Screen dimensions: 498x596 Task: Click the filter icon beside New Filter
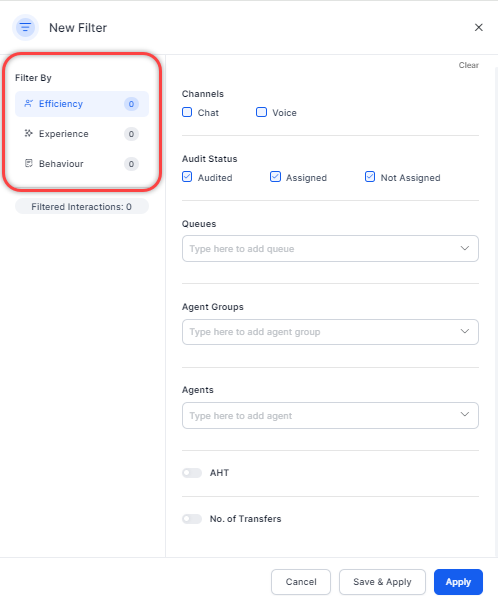tap(25, 27)
